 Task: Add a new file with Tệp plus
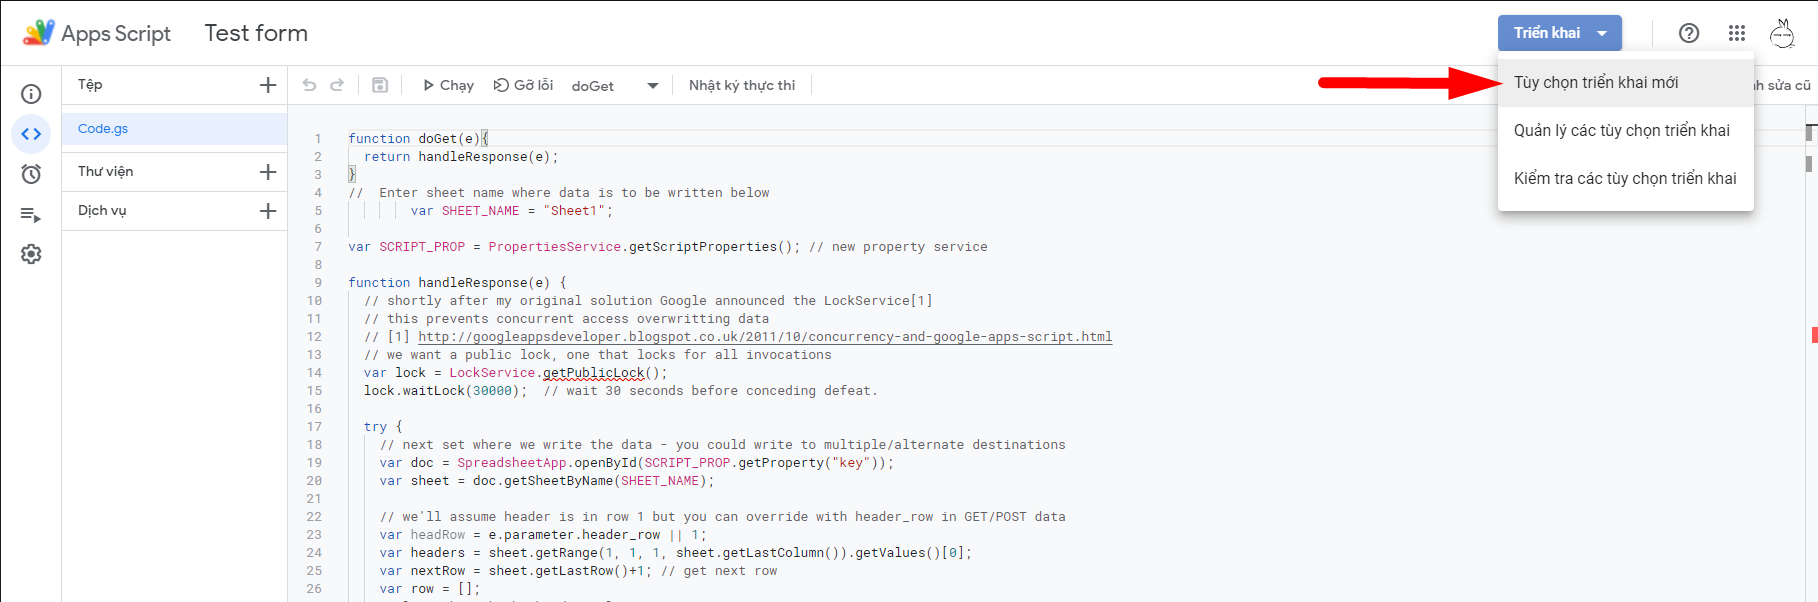pyautogui.click(x=268, y=85)
